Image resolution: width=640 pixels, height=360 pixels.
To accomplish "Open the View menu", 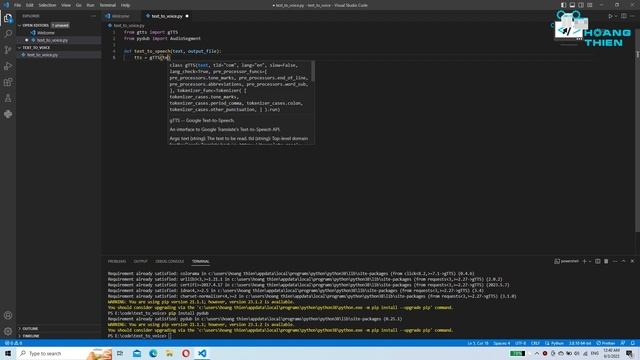I will pyautogui.click(x=66, y=5).
